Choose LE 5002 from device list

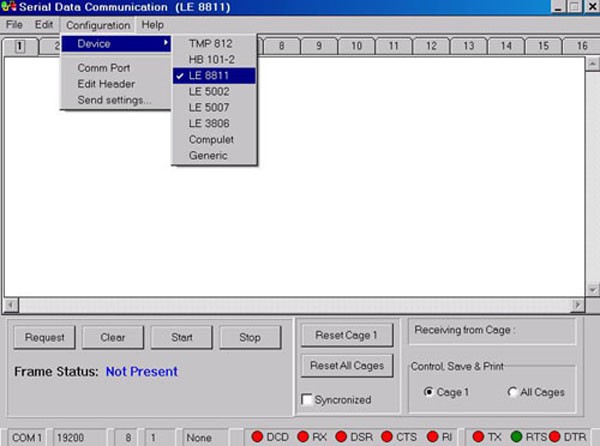(209, 91)
